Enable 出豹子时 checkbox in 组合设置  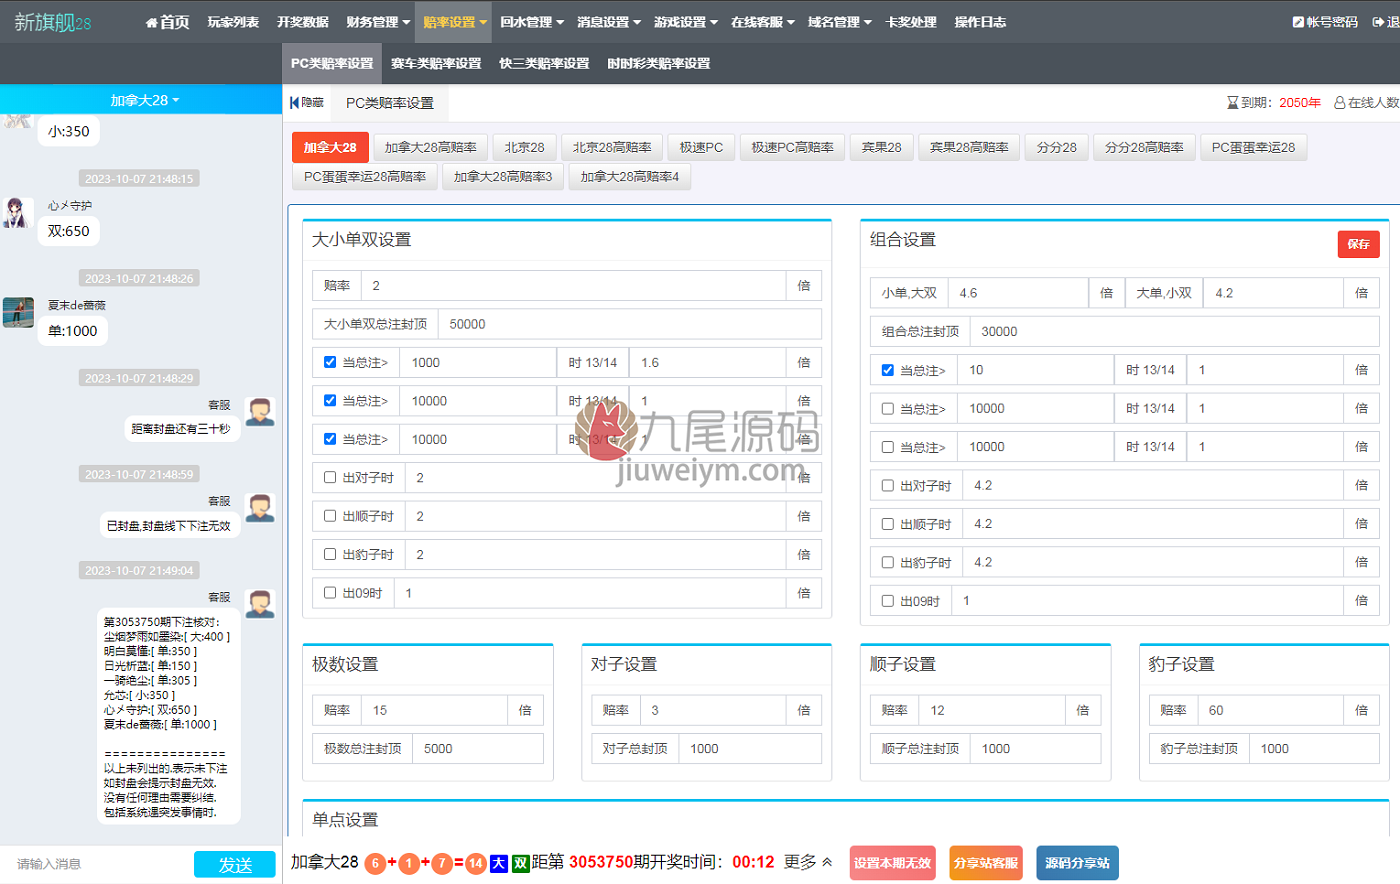point(887,562)
